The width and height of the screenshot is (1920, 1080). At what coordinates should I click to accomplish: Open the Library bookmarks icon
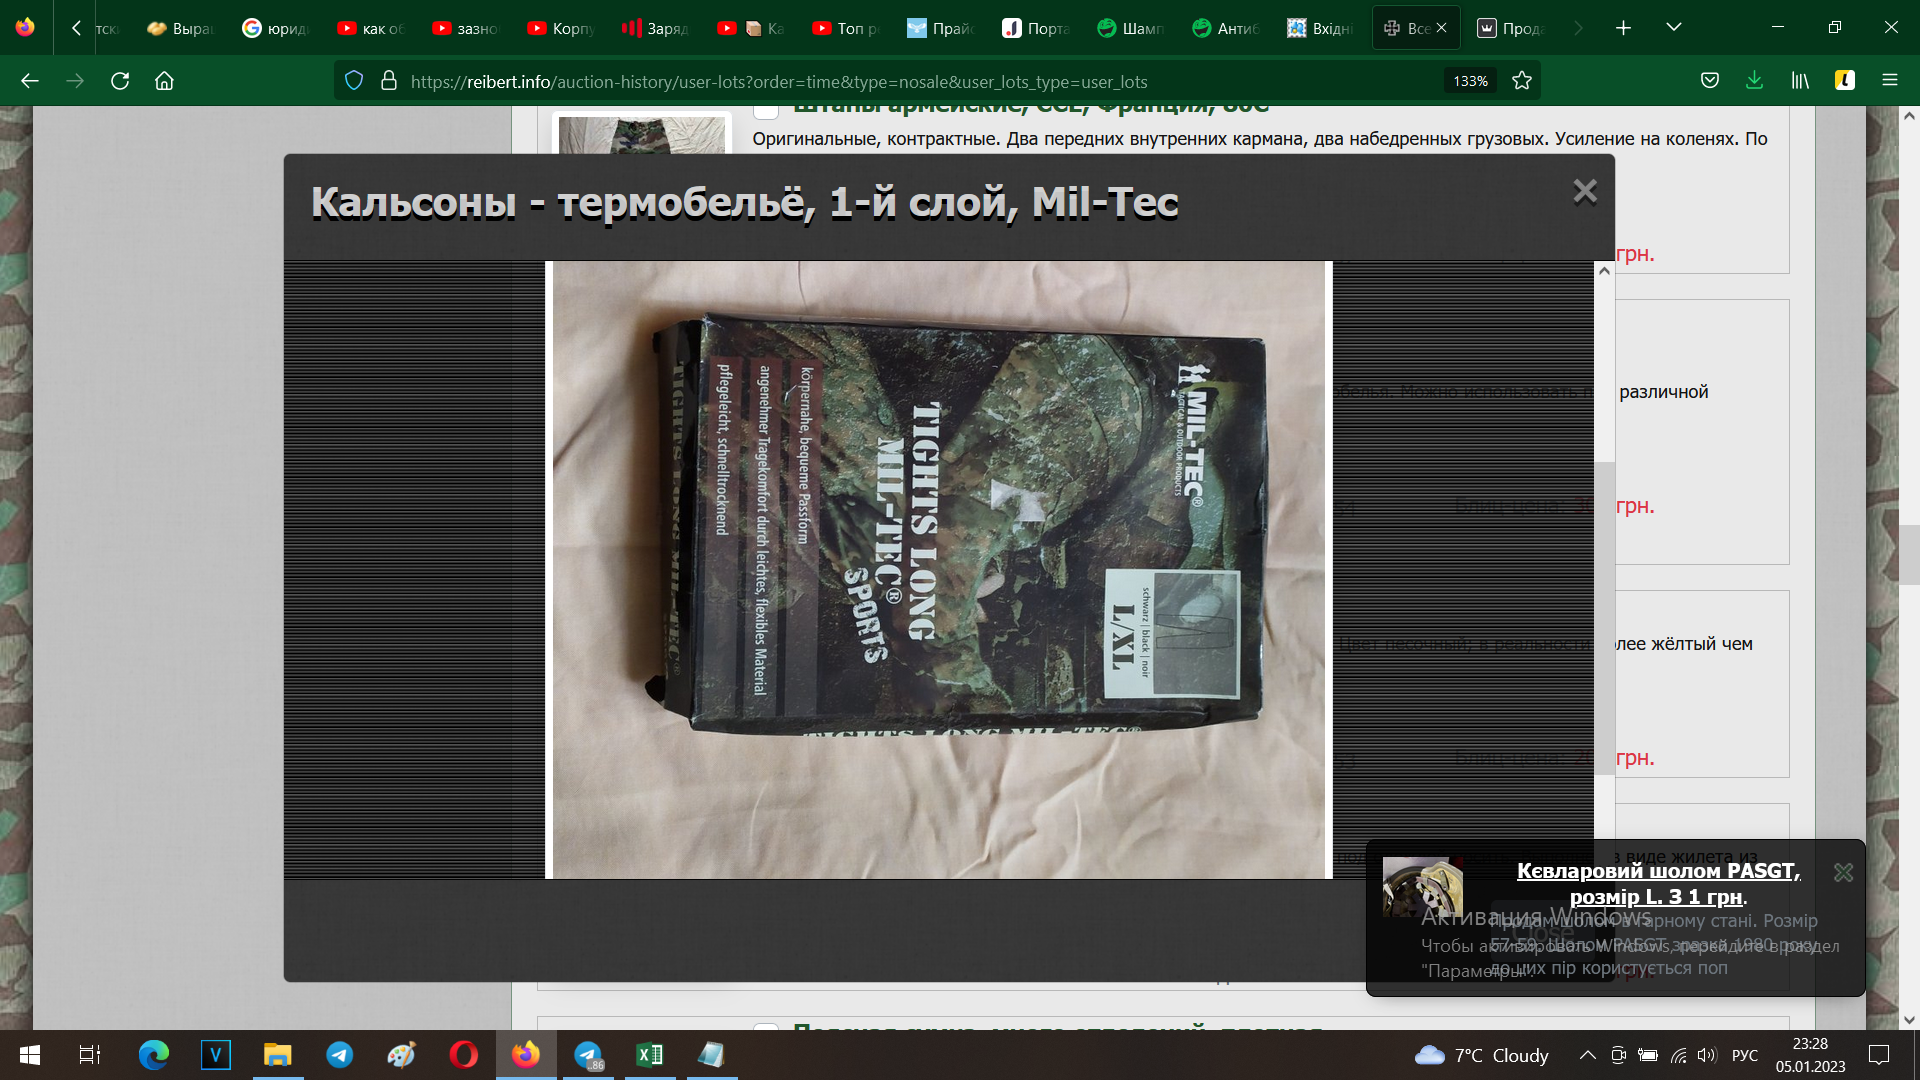(x=1800, y=81)
